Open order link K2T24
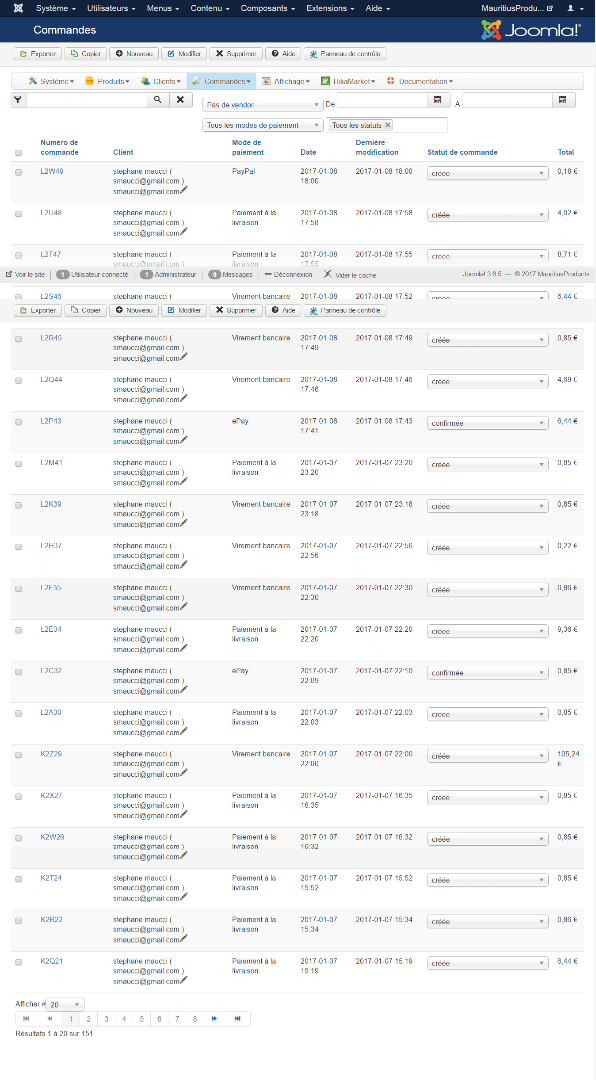Screen dimensions: 596x1080 (x=51, y=878)
